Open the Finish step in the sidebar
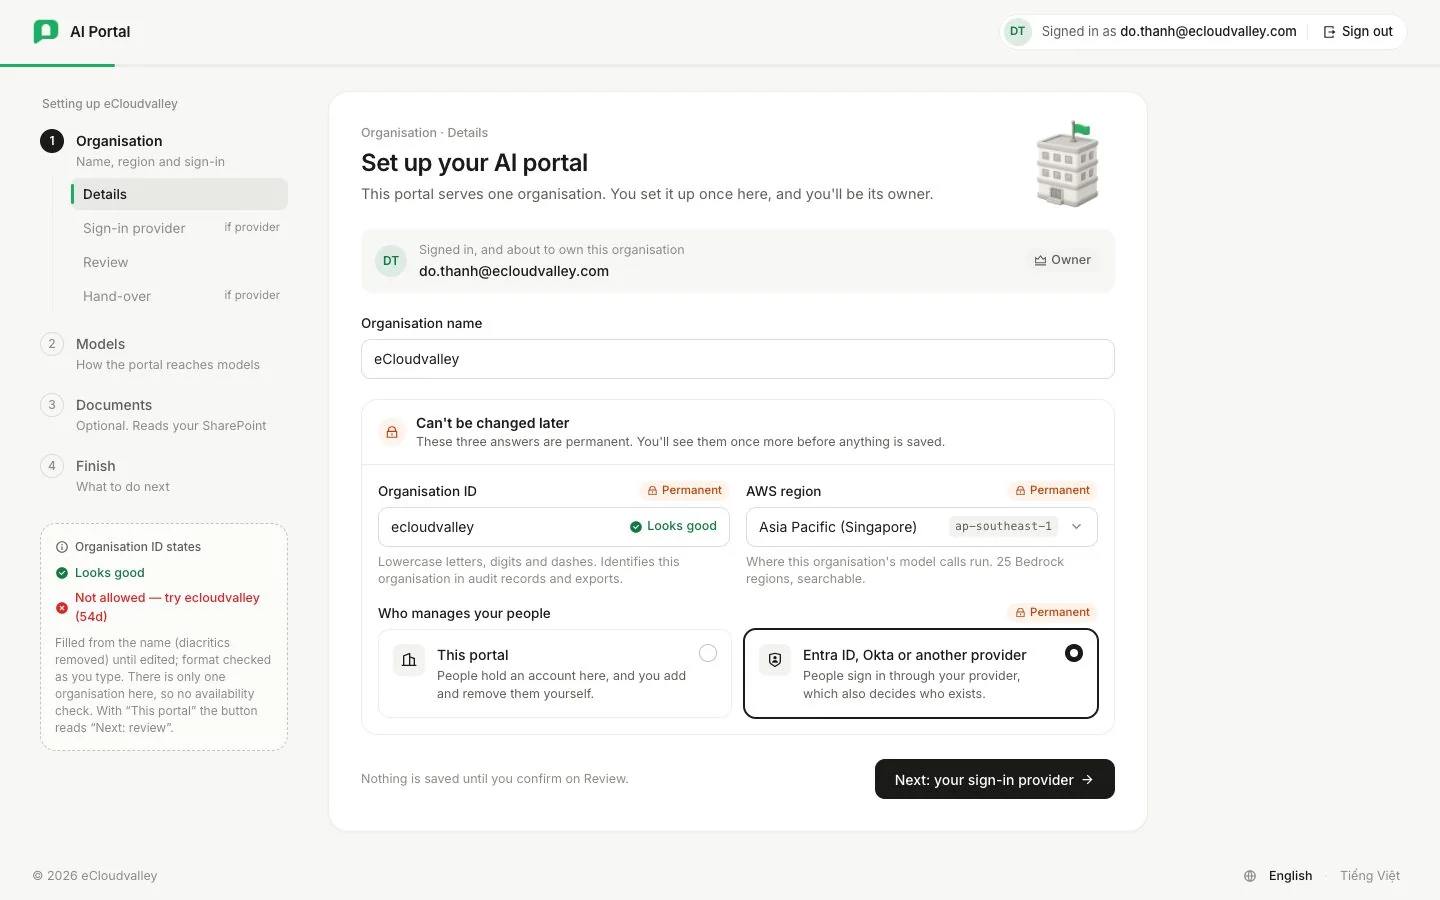Image resolution: width=1440 pixels, height=900 pixels. coord(164,475)
